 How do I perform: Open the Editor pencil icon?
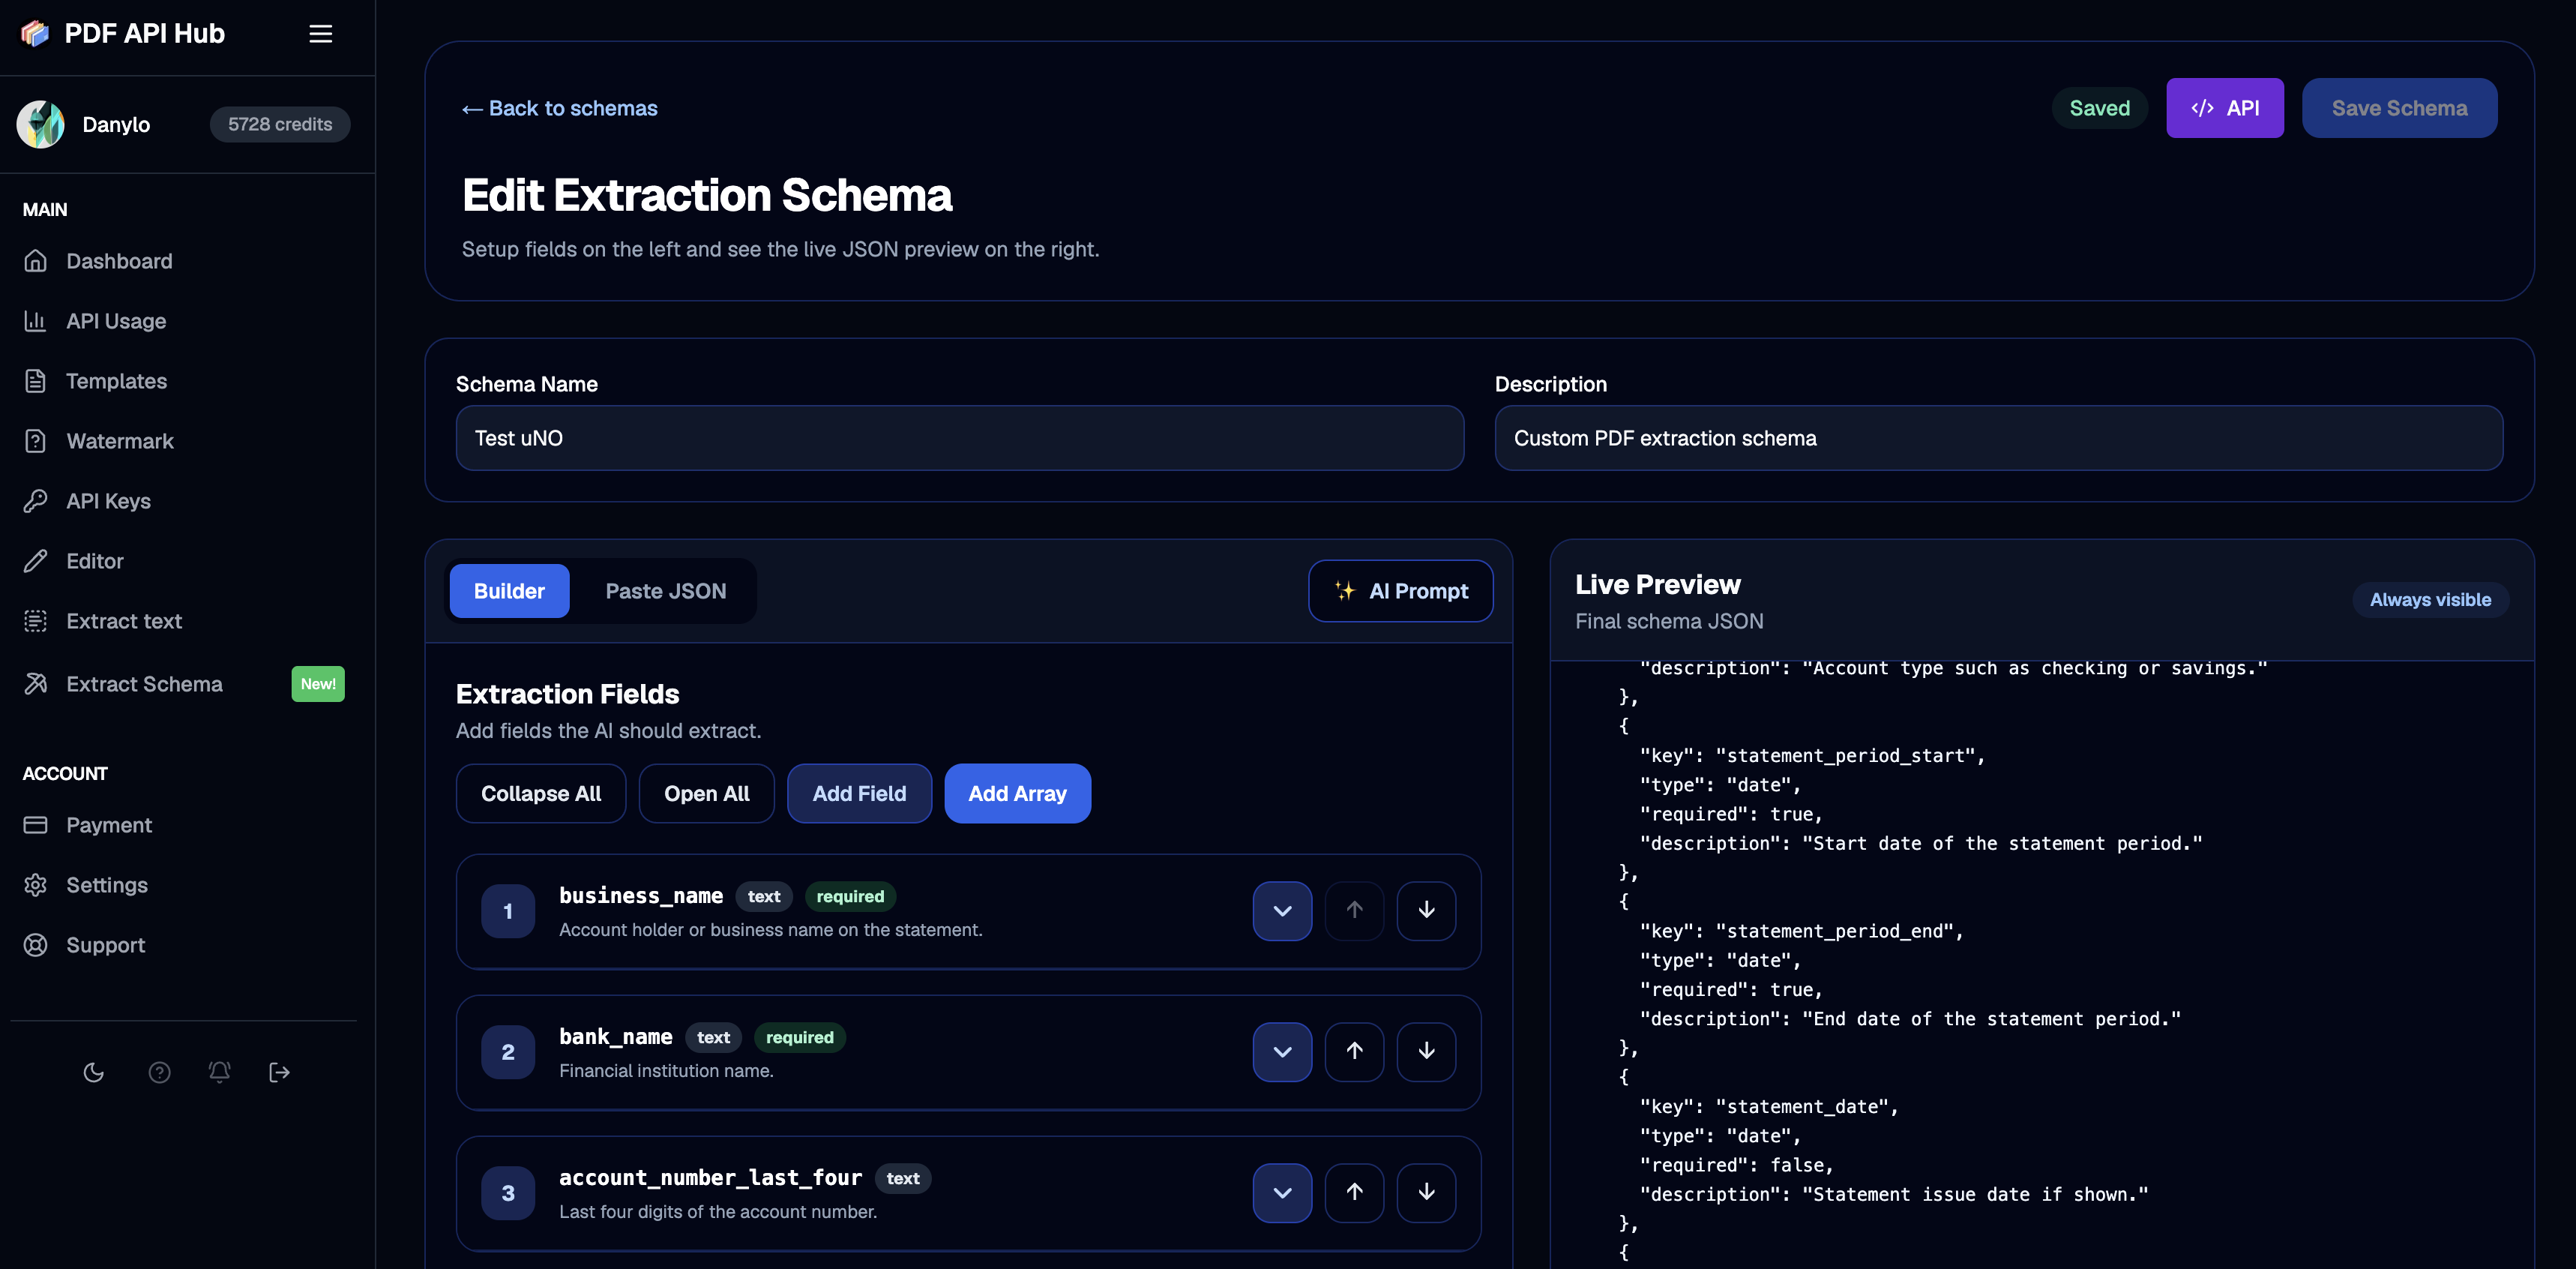[x=36, y=561]
